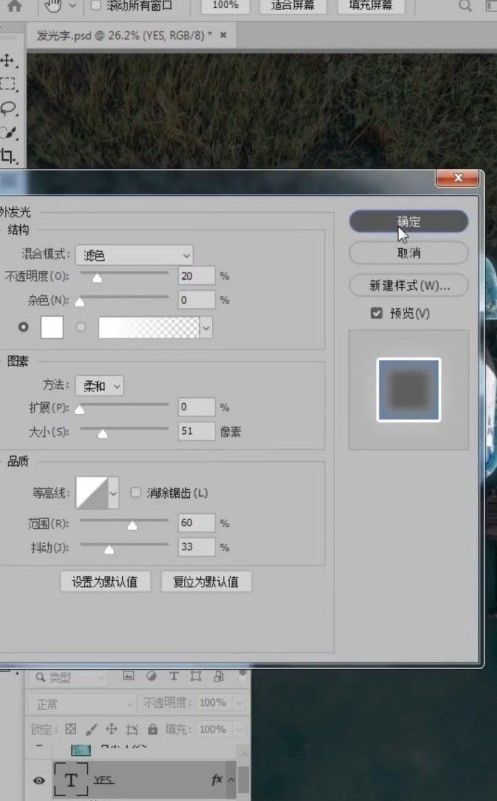
Task: Click the lock all icon in Layers panel
Action: click(152, 729)
